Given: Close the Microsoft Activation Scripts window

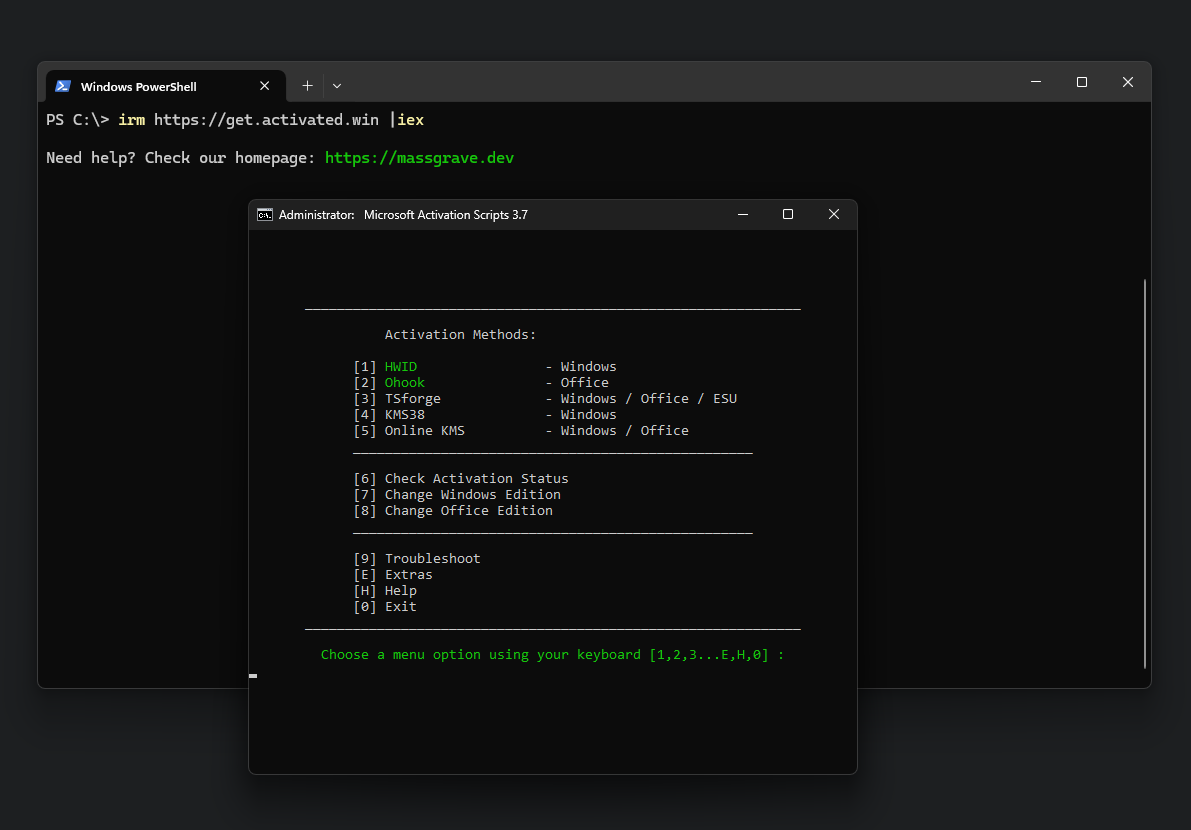Looking at the screenshot, I should (834, 215).
